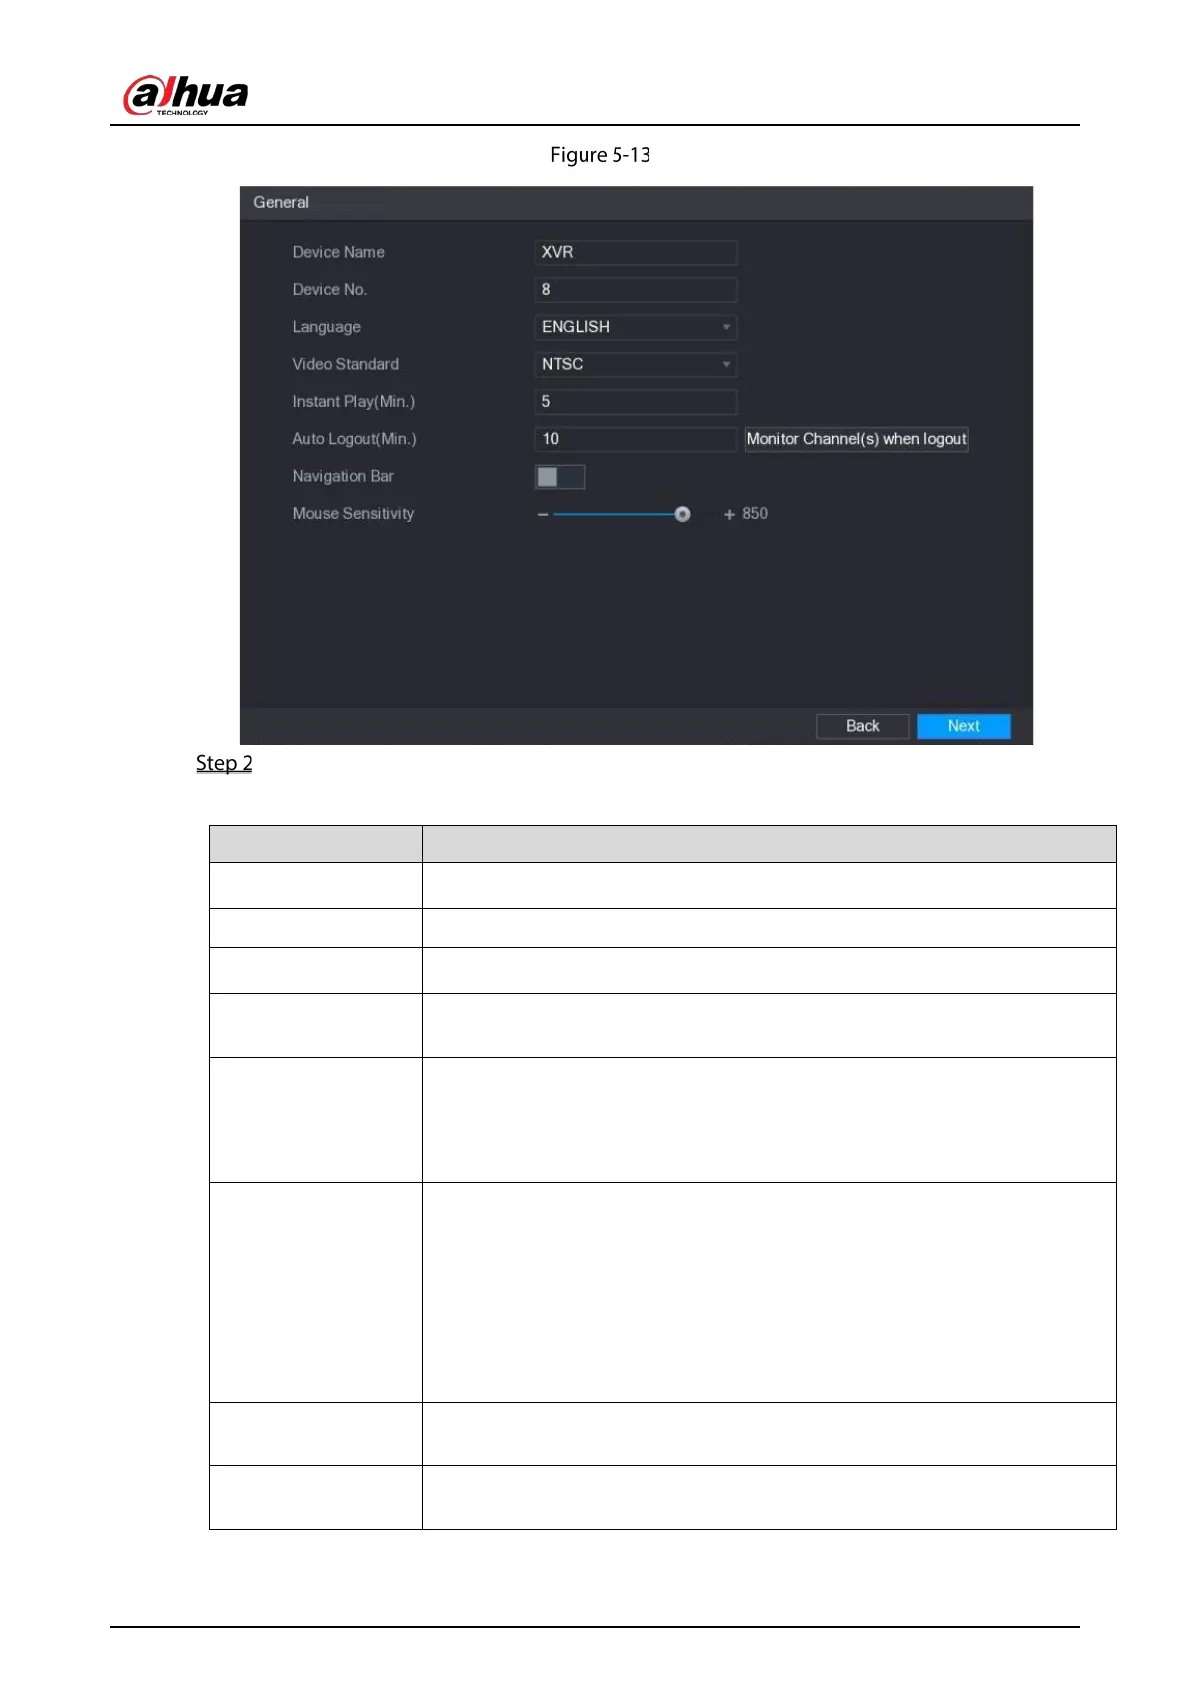The height and width of the screenshot is (1684, 1191).
Task: Click the Auto Logout(Min.) label
Action: coord(354,439)
